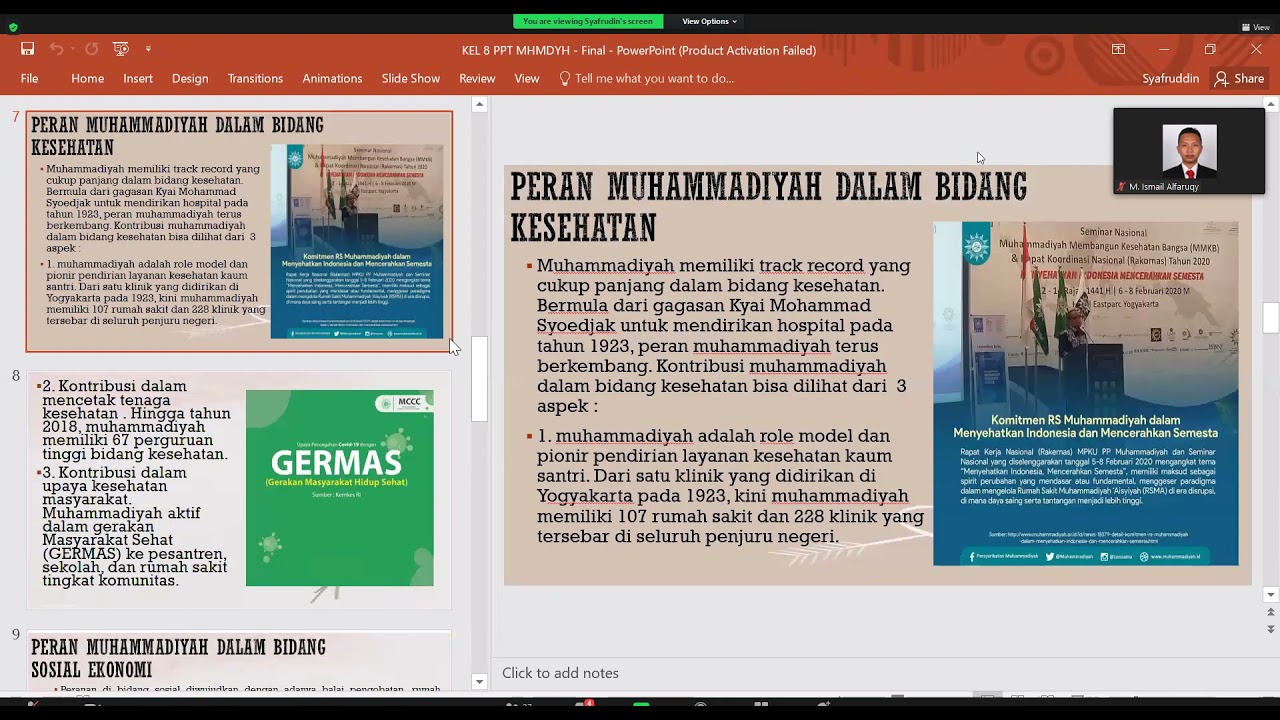This screenshot has height=720, width=1280.
Task: Go to previous slide using double-up arrow
Action: click(1271, 612)
